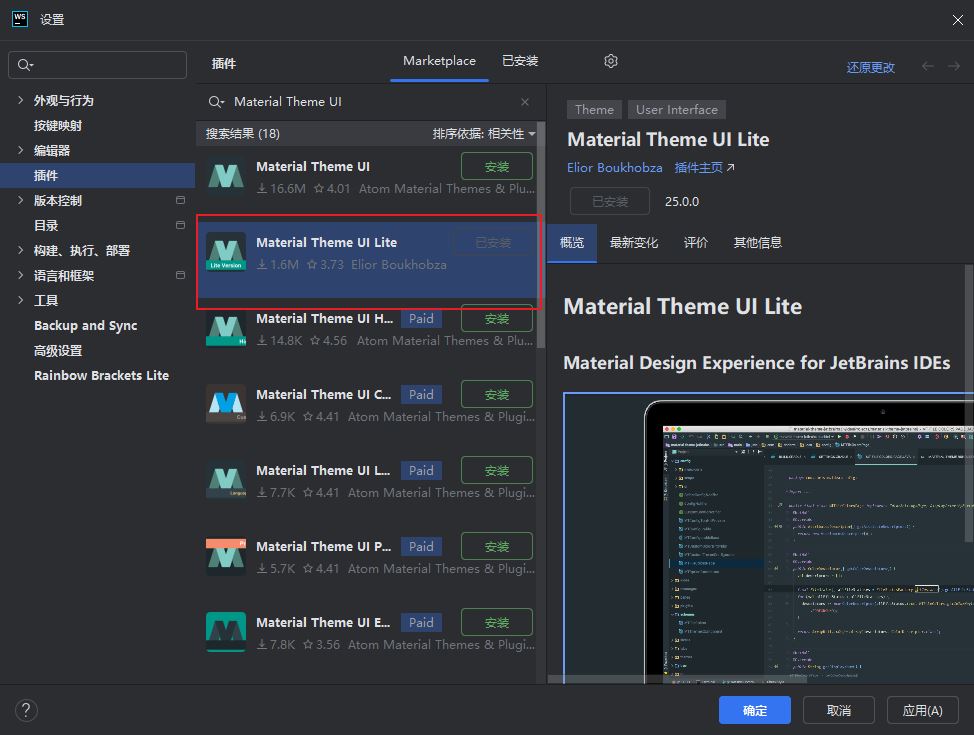Viewport: 974px width, 735px height.
Task: Click the Material Theme UI C... plugin logo
Action: pos(226,404)
